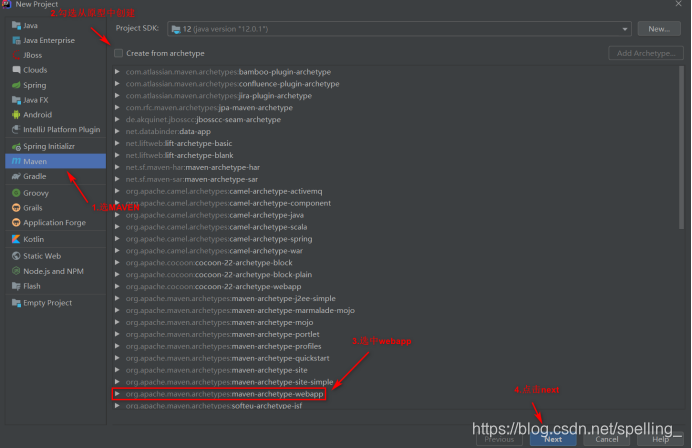Click the Kotlin K icon
The width and height of the screenshot is (692, 448).
point(16,239)
